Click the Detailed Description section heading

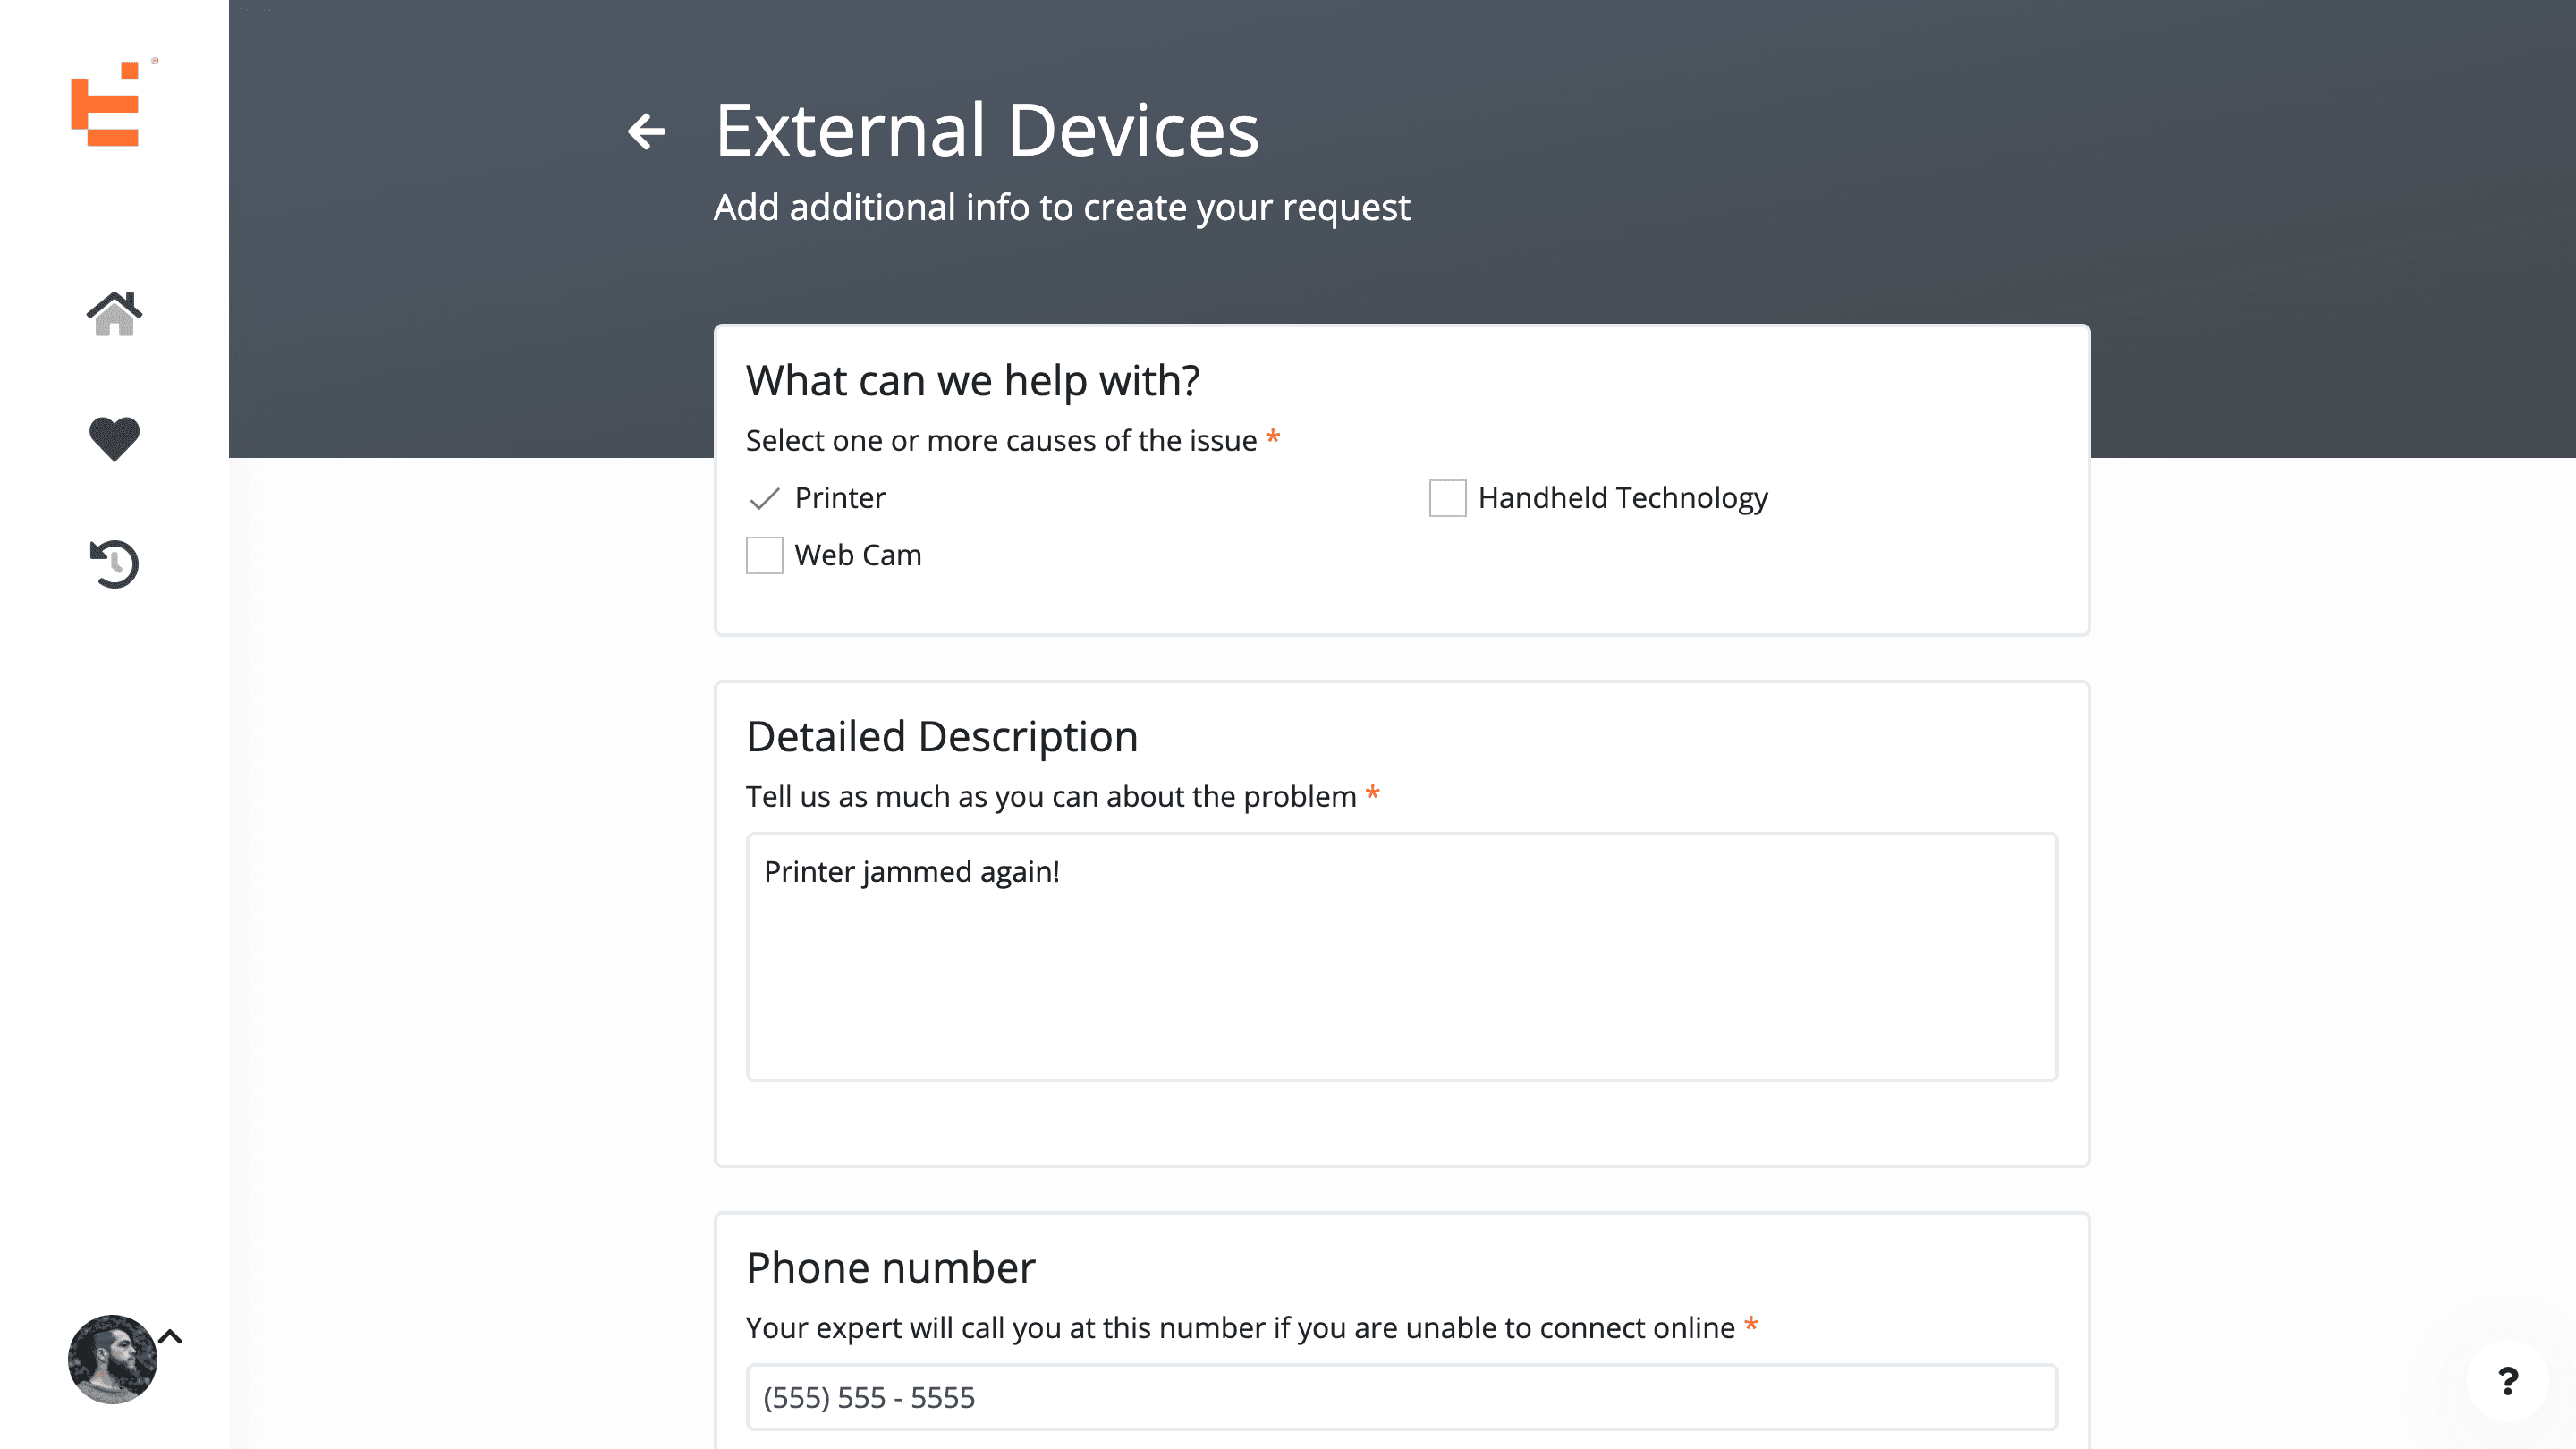[941, 737]
